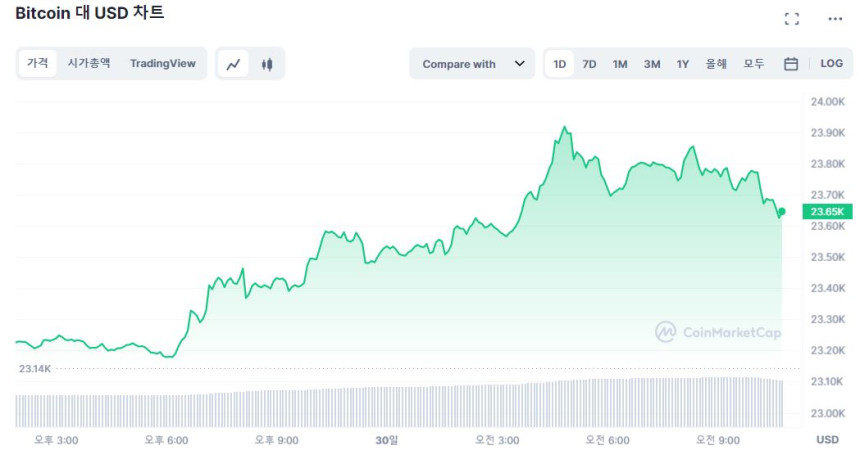Toggle the LOG scale option
Screen dimensions: 860x450
pos(831,64)
